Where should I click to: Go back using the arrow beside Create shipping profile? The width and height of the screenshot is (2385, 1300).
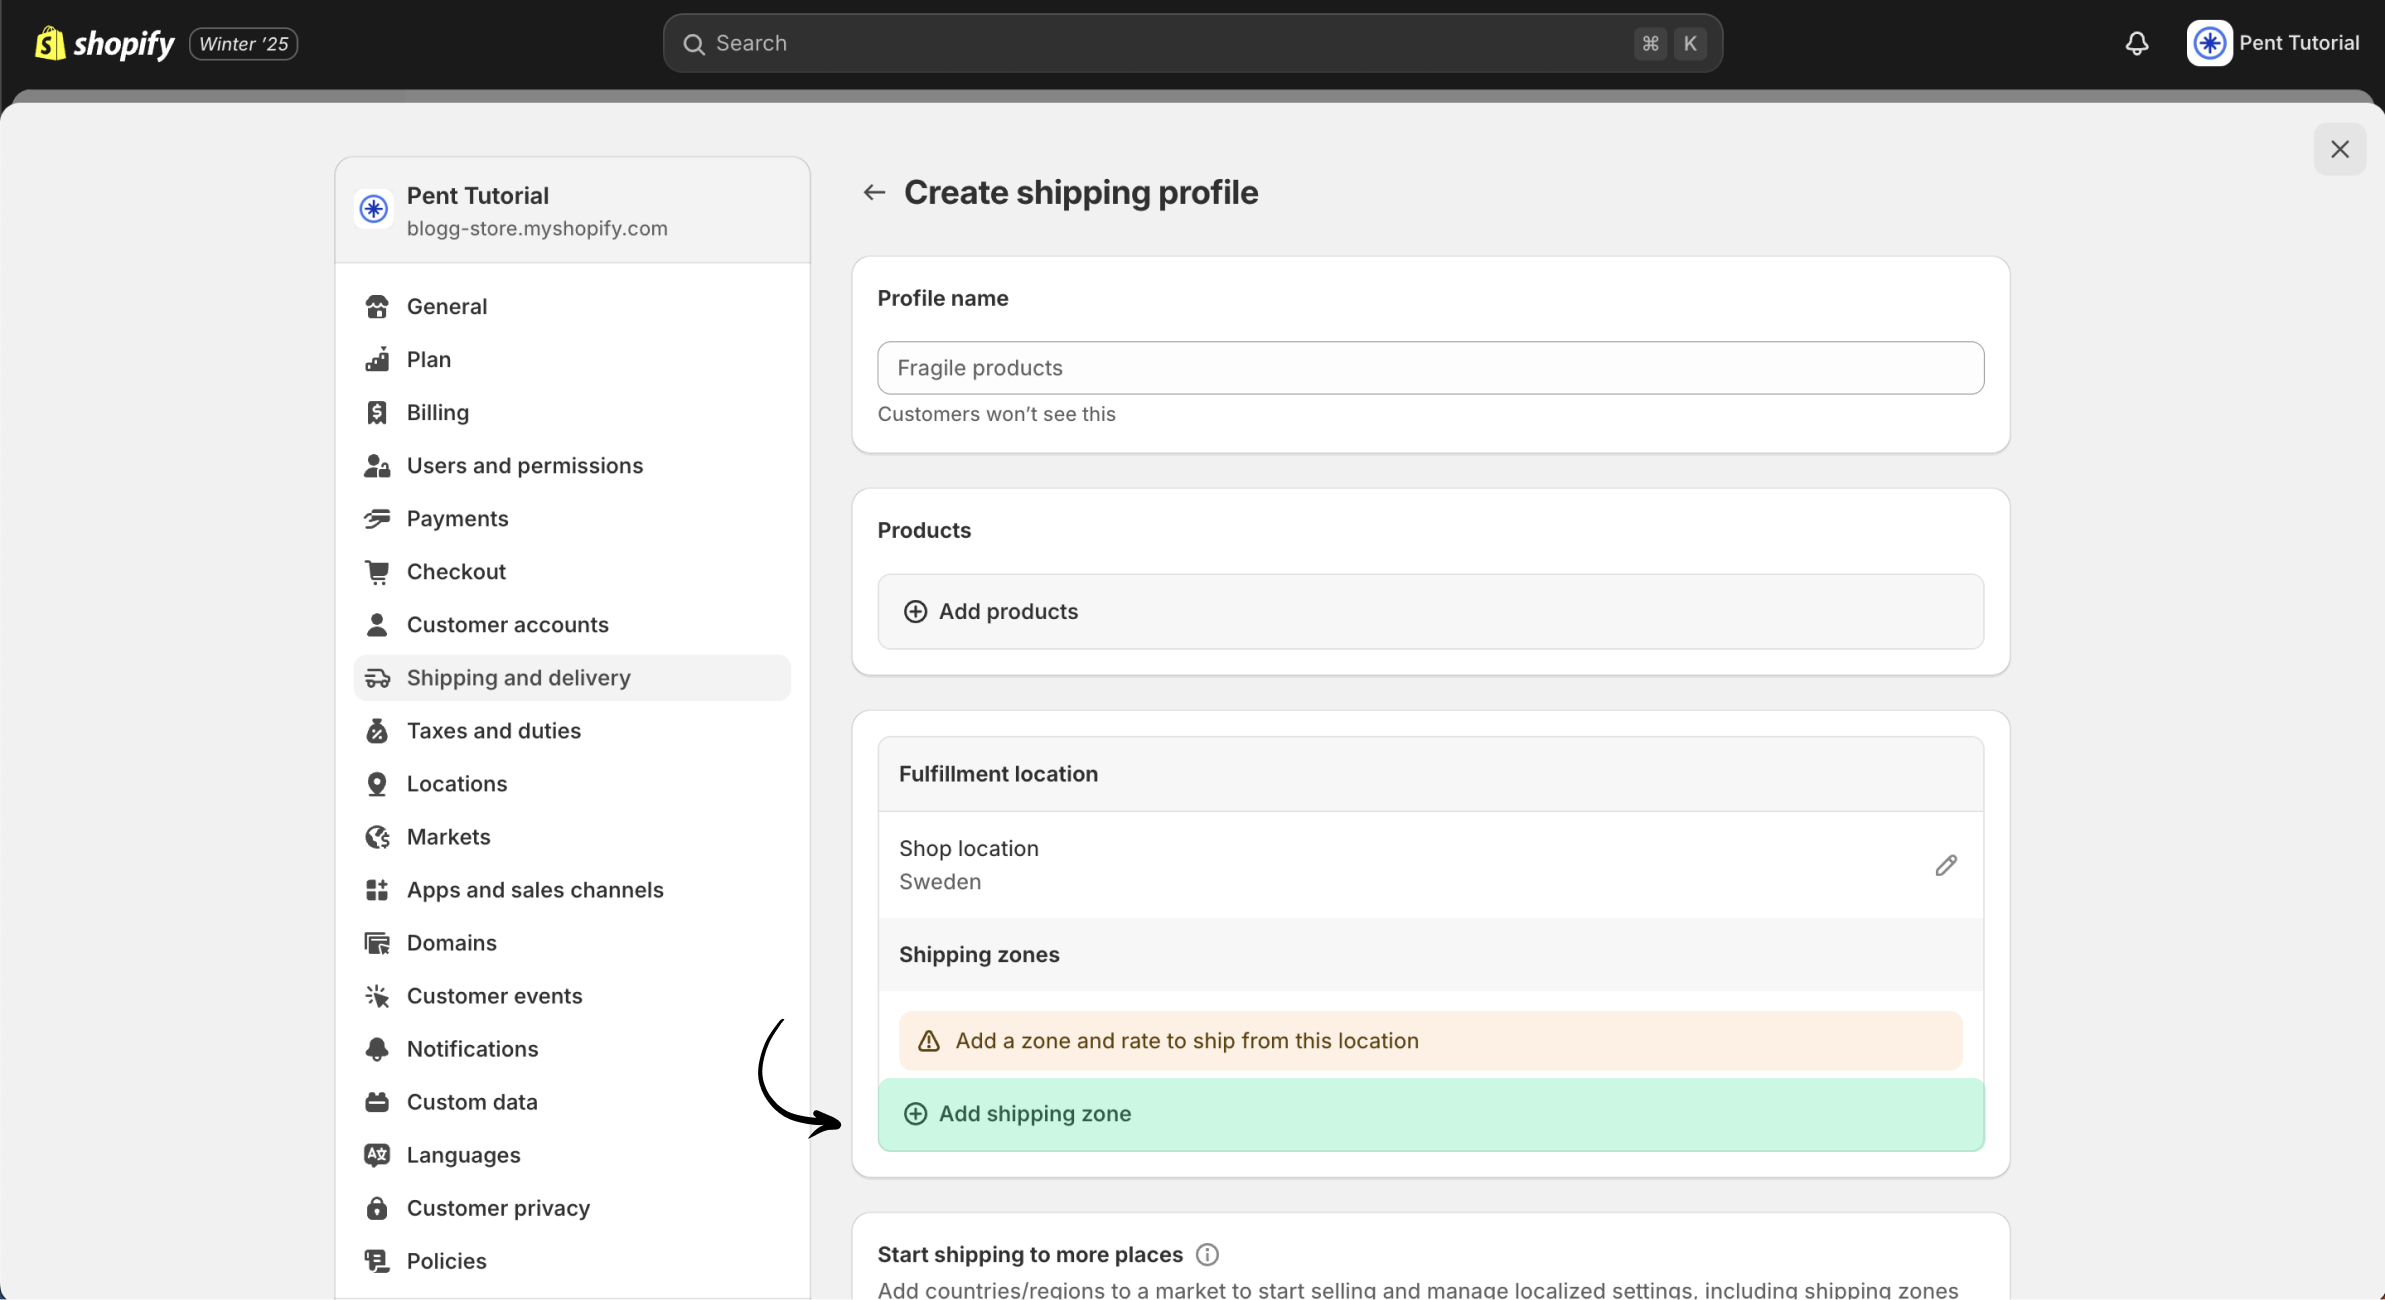[x=874, y=192]
